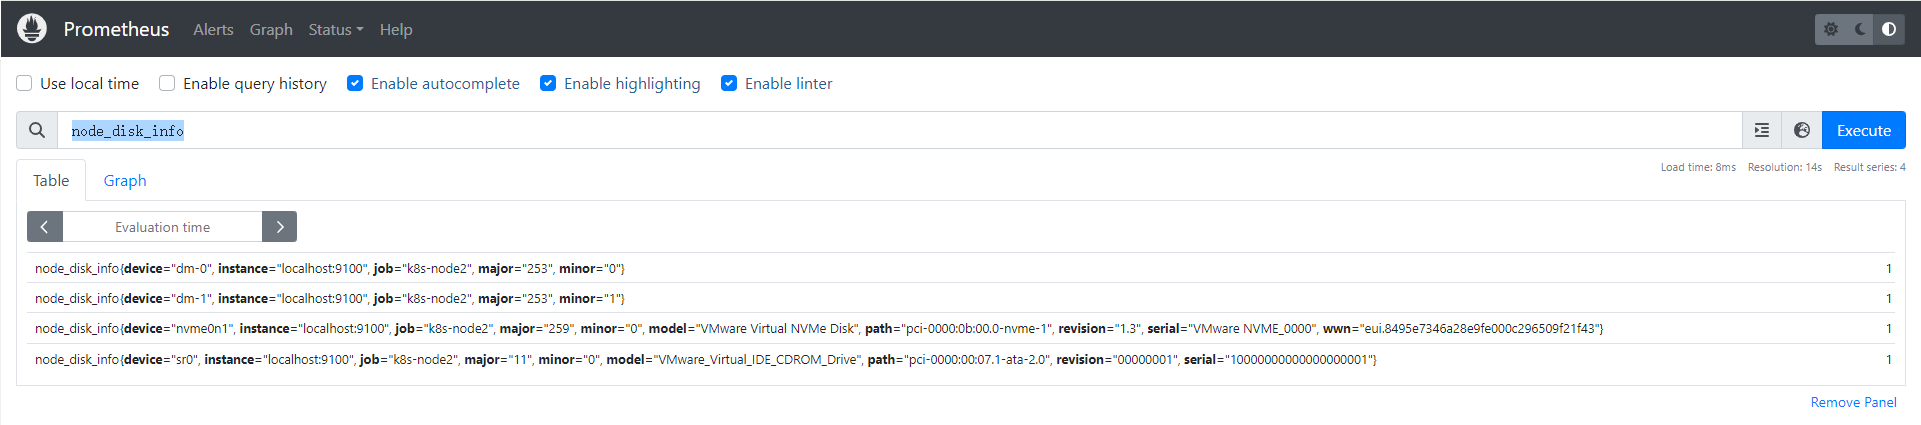Click the Remove Panel link

1853,402
